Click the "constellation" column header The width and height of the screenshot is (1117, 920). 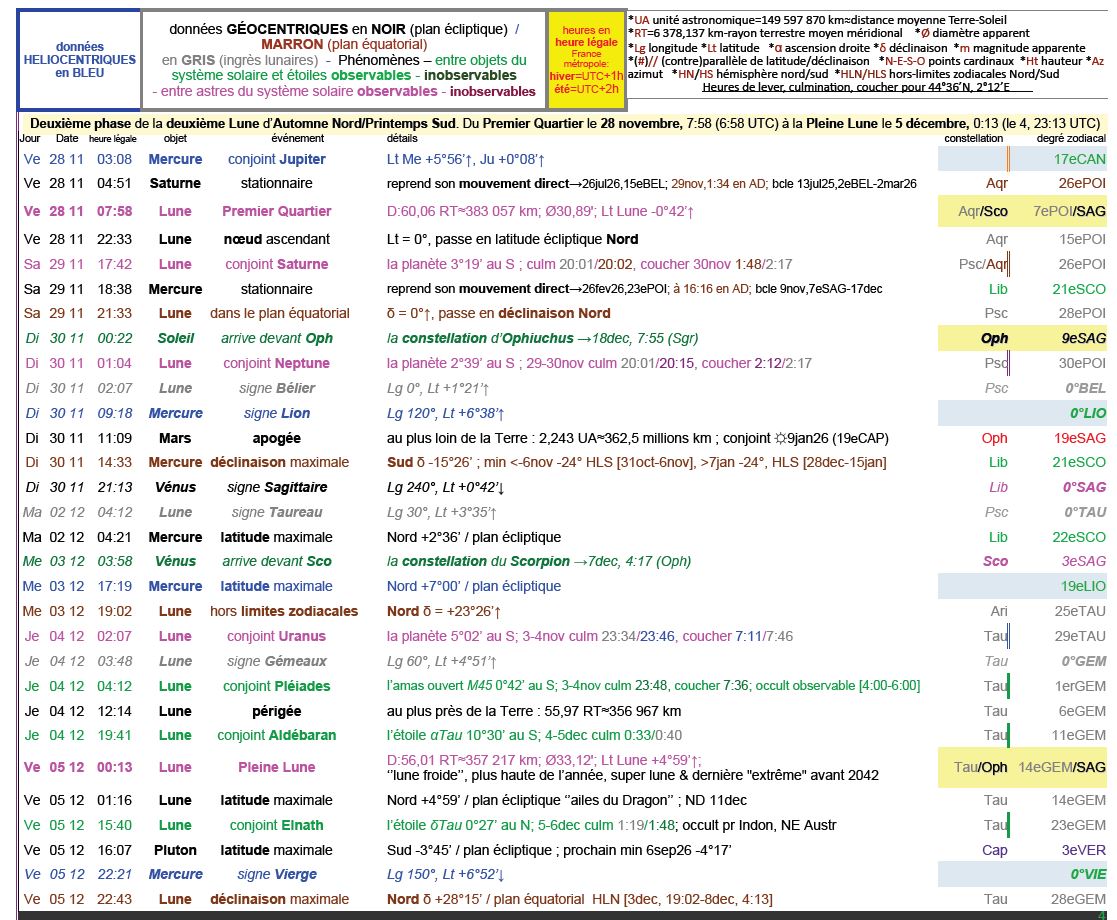[973, 139]
